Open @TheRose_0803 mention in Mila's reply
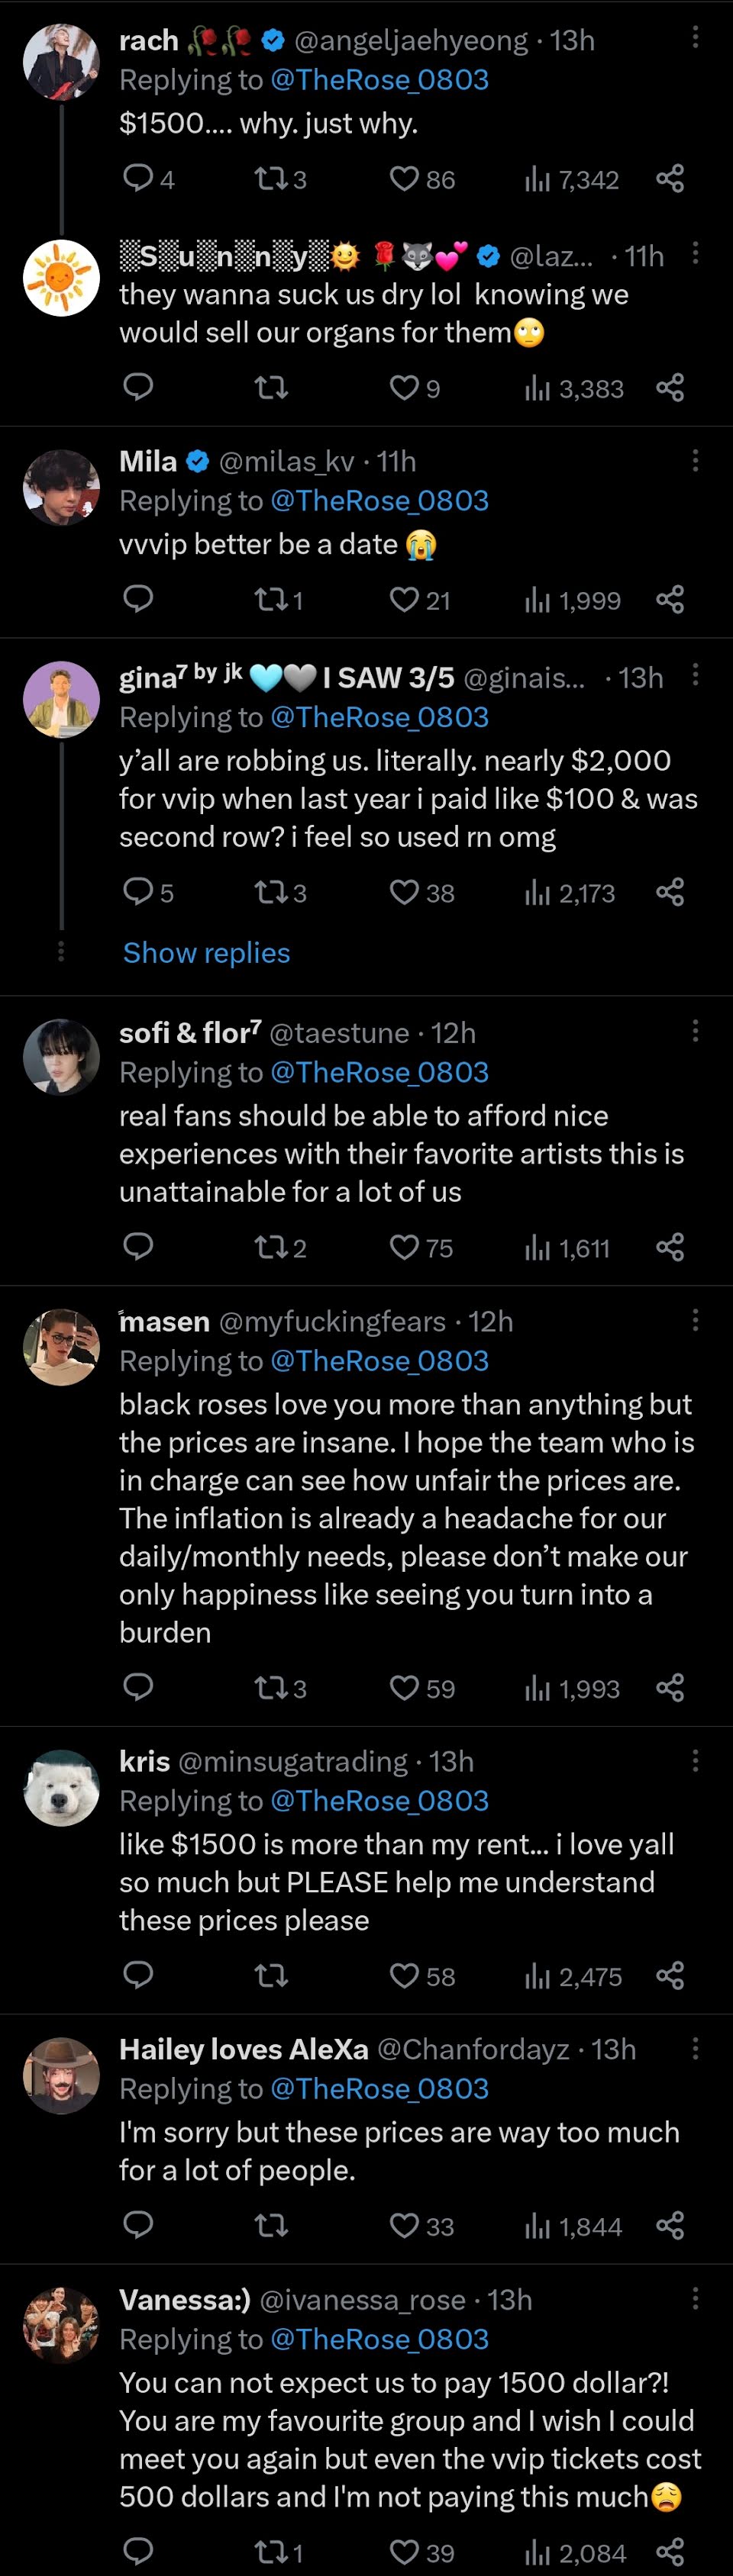 (379, 500)
